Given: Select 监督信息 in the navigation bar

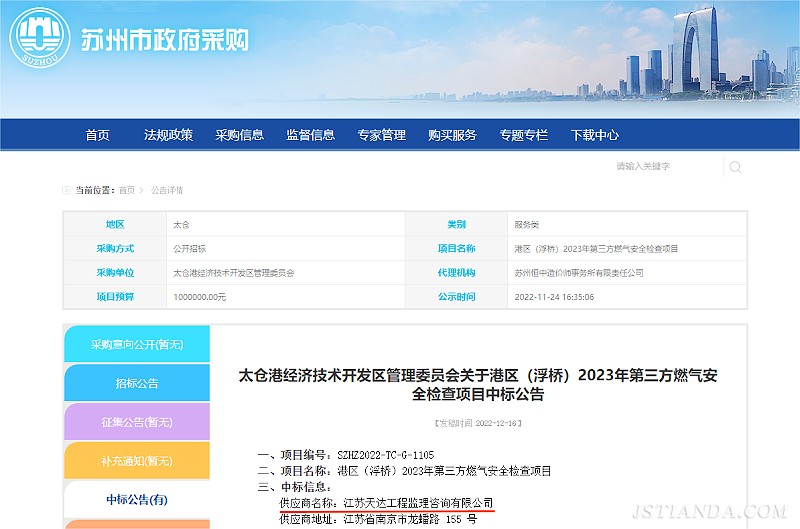Looking at the screenshot, I should coord(310,135).
